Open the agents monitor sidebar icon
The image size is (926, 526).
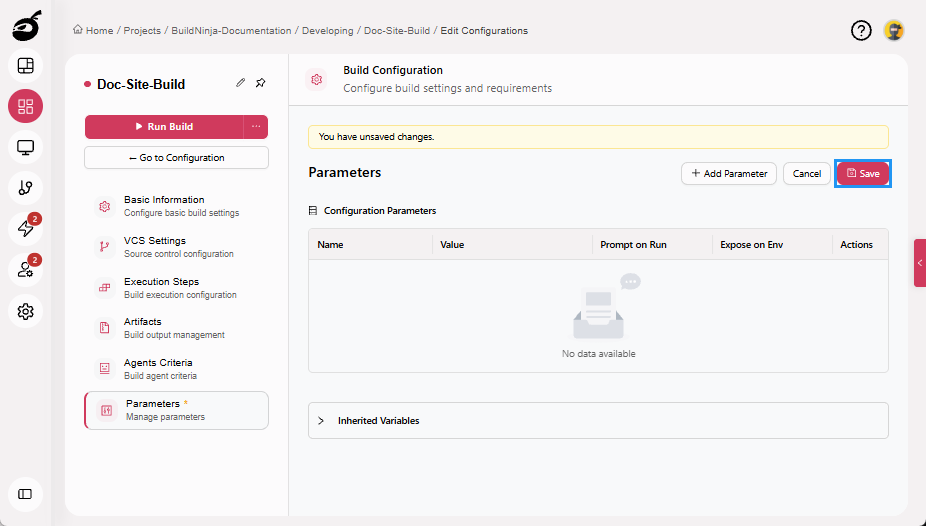[x=25, y=147]
